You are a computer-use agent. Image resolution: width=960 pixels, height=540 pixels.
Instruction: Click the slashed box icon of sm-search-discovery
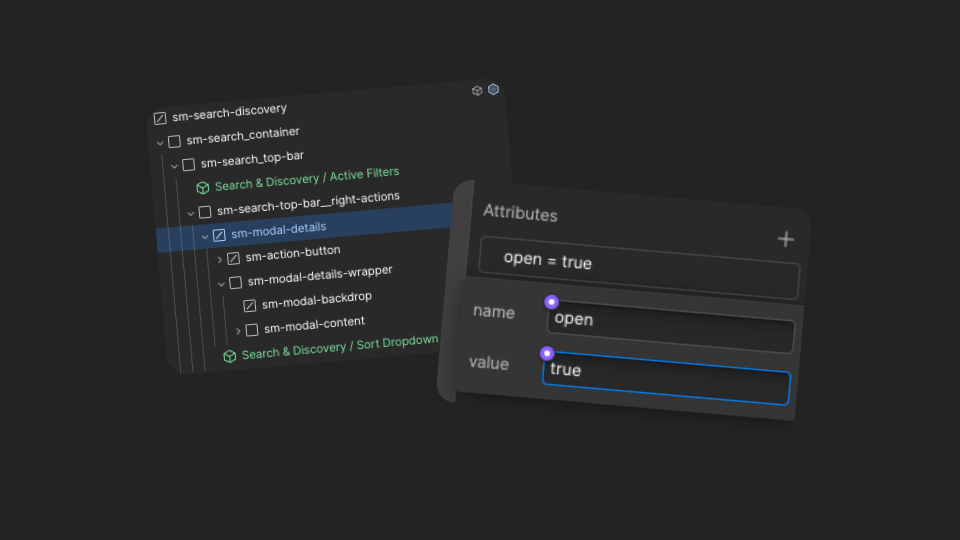tap(160, 118)
